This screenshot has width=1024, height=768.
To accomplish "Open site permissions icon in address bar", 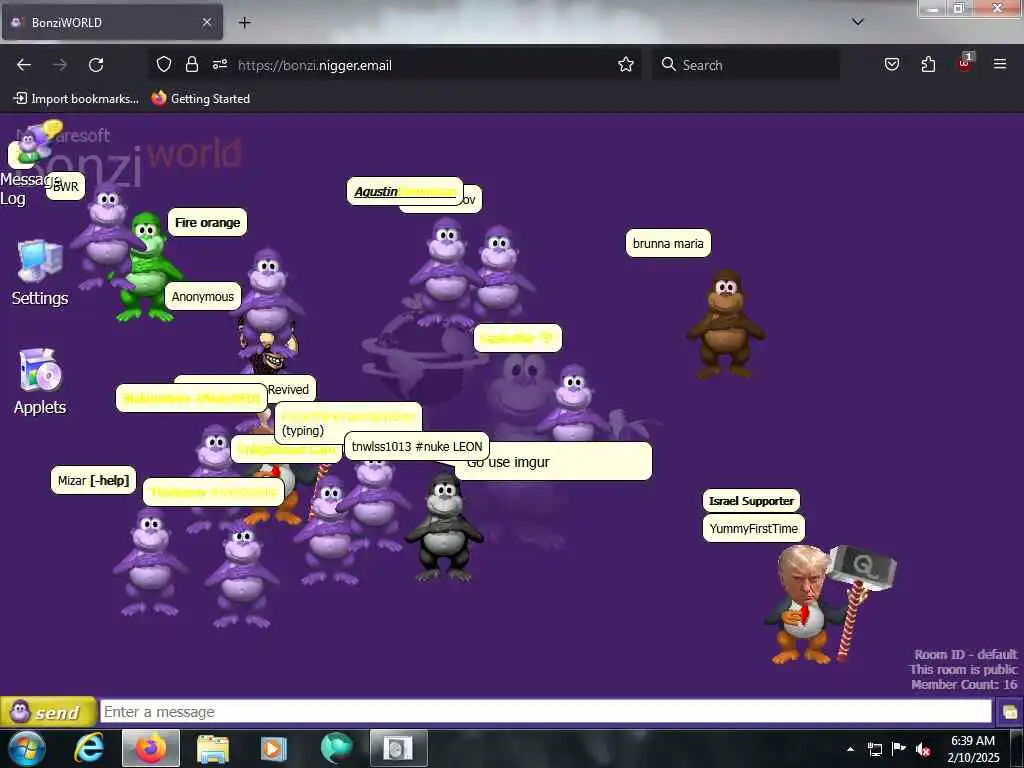I will pos(219,65).
